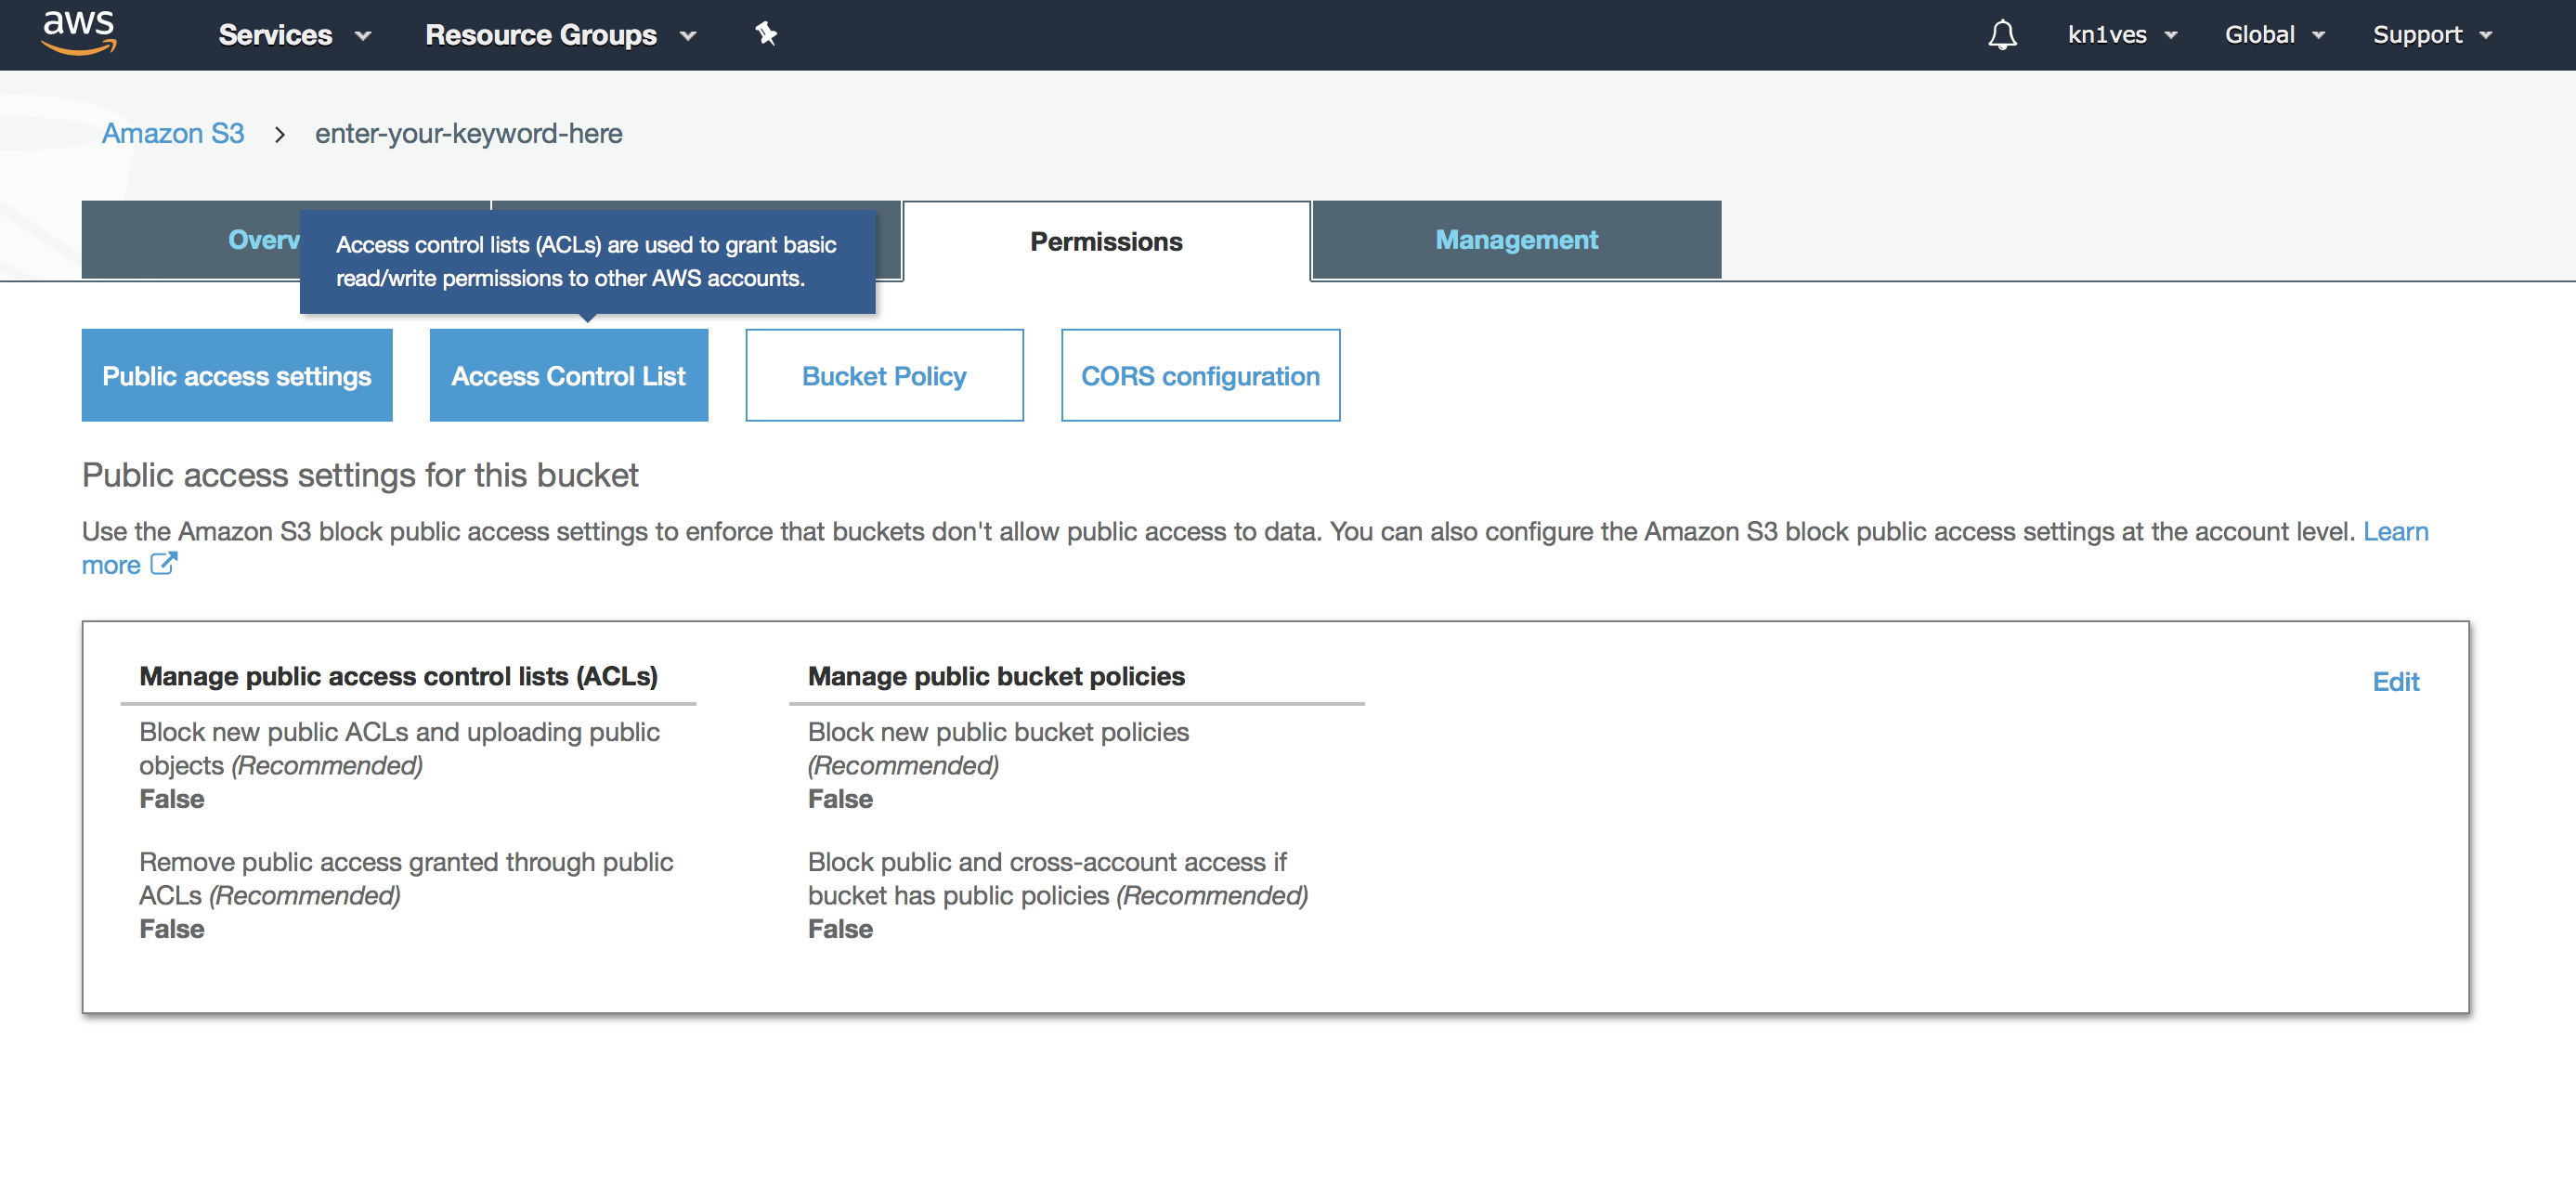Click the Manage public bucket policies heading

(996, 677)
